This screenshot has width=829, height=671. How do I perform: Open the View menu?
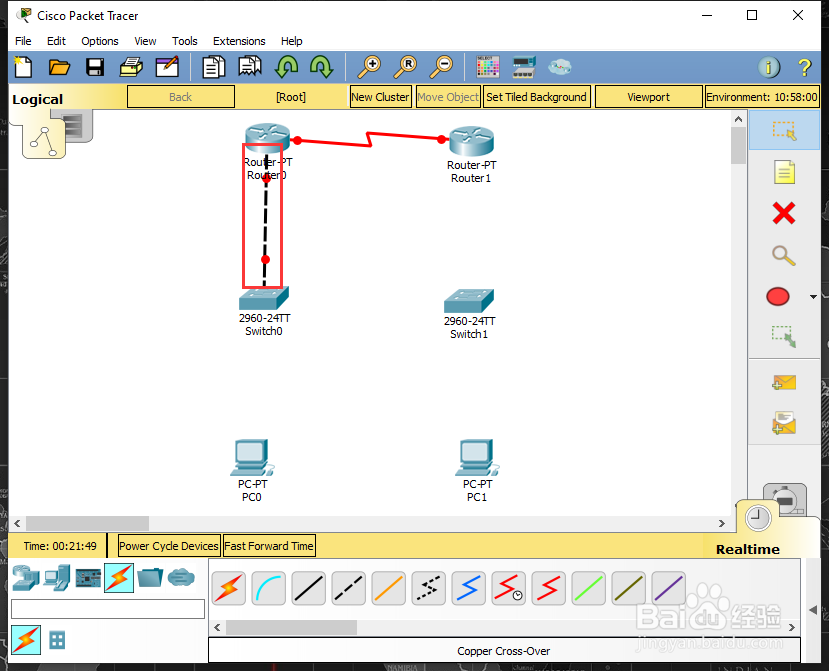pos(145,41)
